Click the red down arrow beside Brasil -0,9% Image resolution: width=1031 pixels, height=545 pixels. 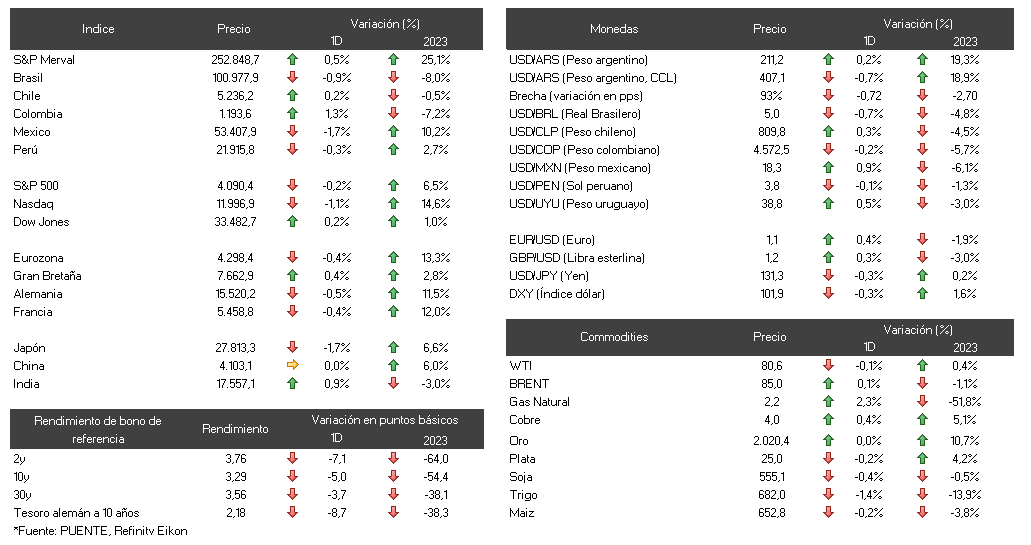[x=293, y=77]
